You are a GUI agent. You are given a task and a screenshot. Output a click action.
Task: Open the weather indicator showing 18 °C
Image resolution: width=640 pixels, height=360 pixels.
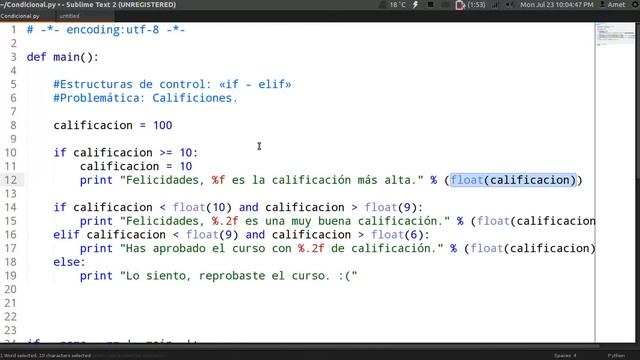(393, 5)
